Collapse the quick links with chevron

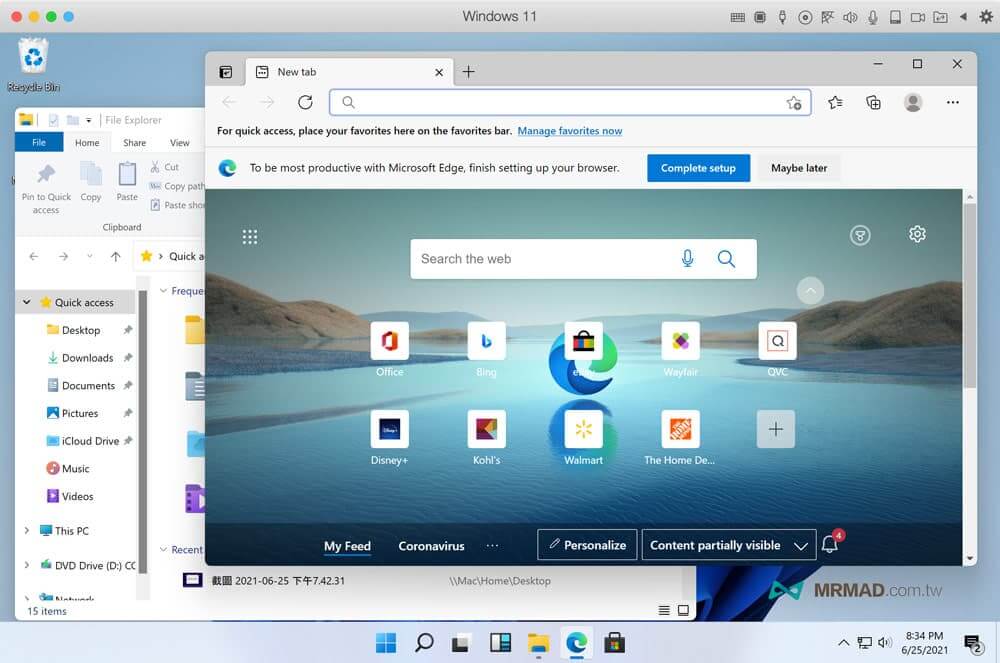pos(810,291)
